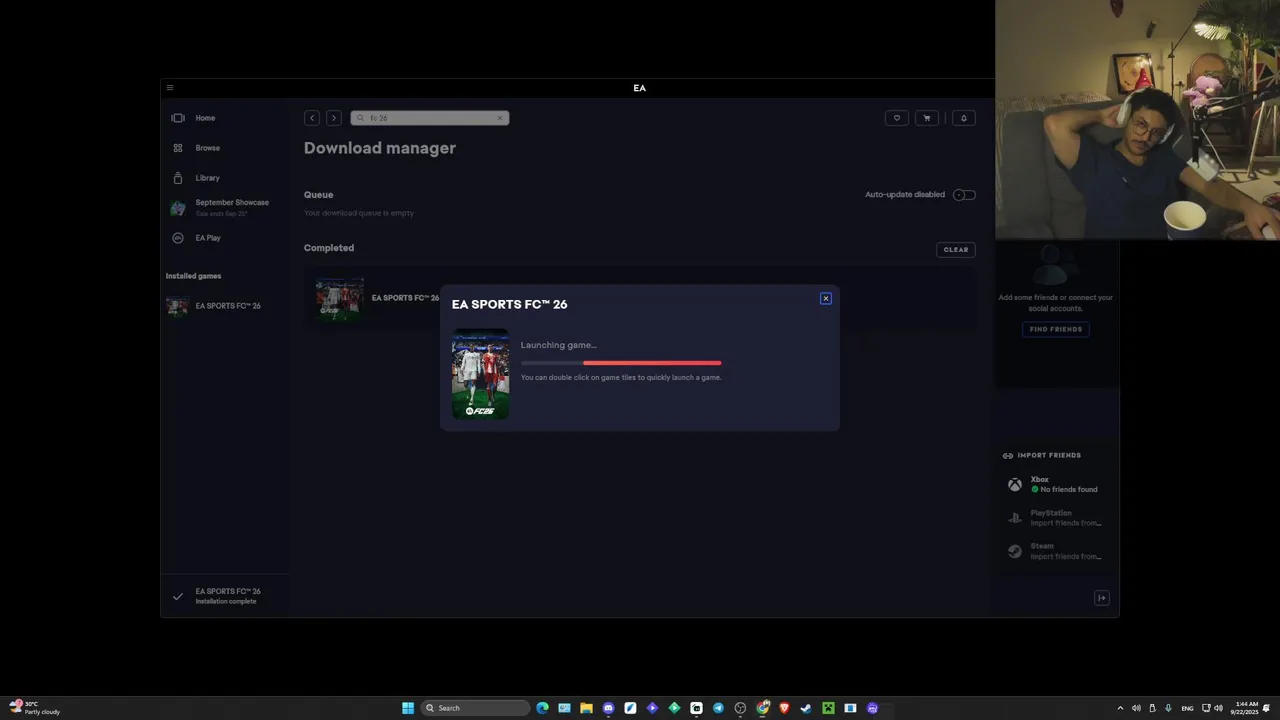Open Chrome from the taskbar
The image size is (1280, 720).
[x=762, y=708]
